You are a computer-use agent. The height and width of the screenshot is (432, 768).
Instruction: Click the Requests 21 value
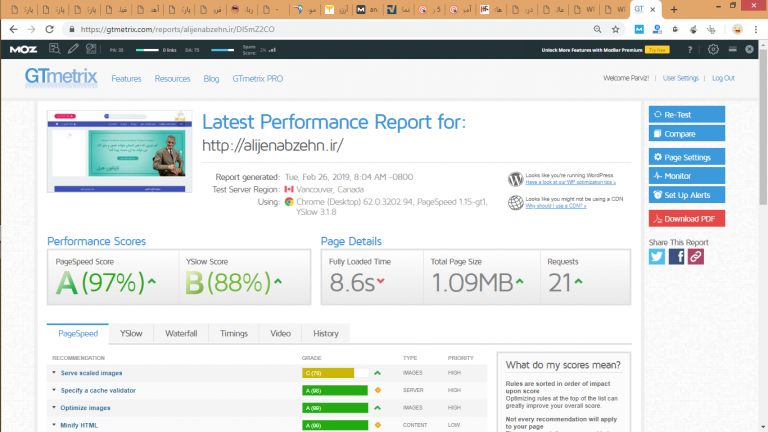click(560, 283)
